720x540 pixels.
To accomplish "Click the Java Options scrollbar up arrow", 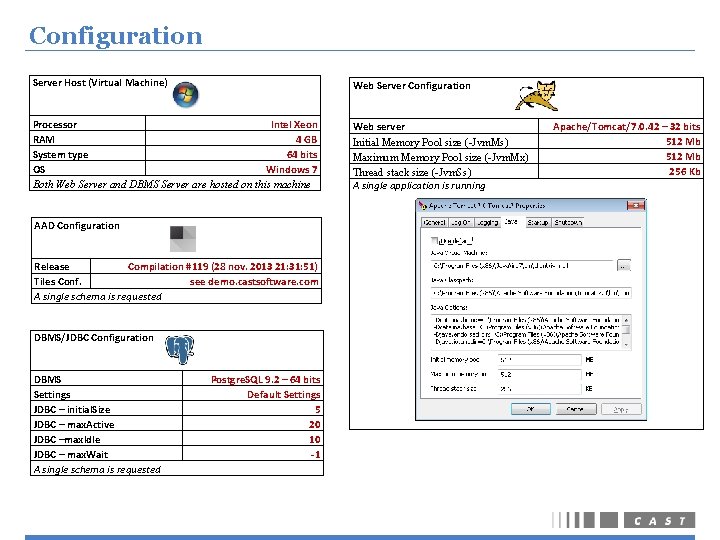I will [x=627, y=319].
